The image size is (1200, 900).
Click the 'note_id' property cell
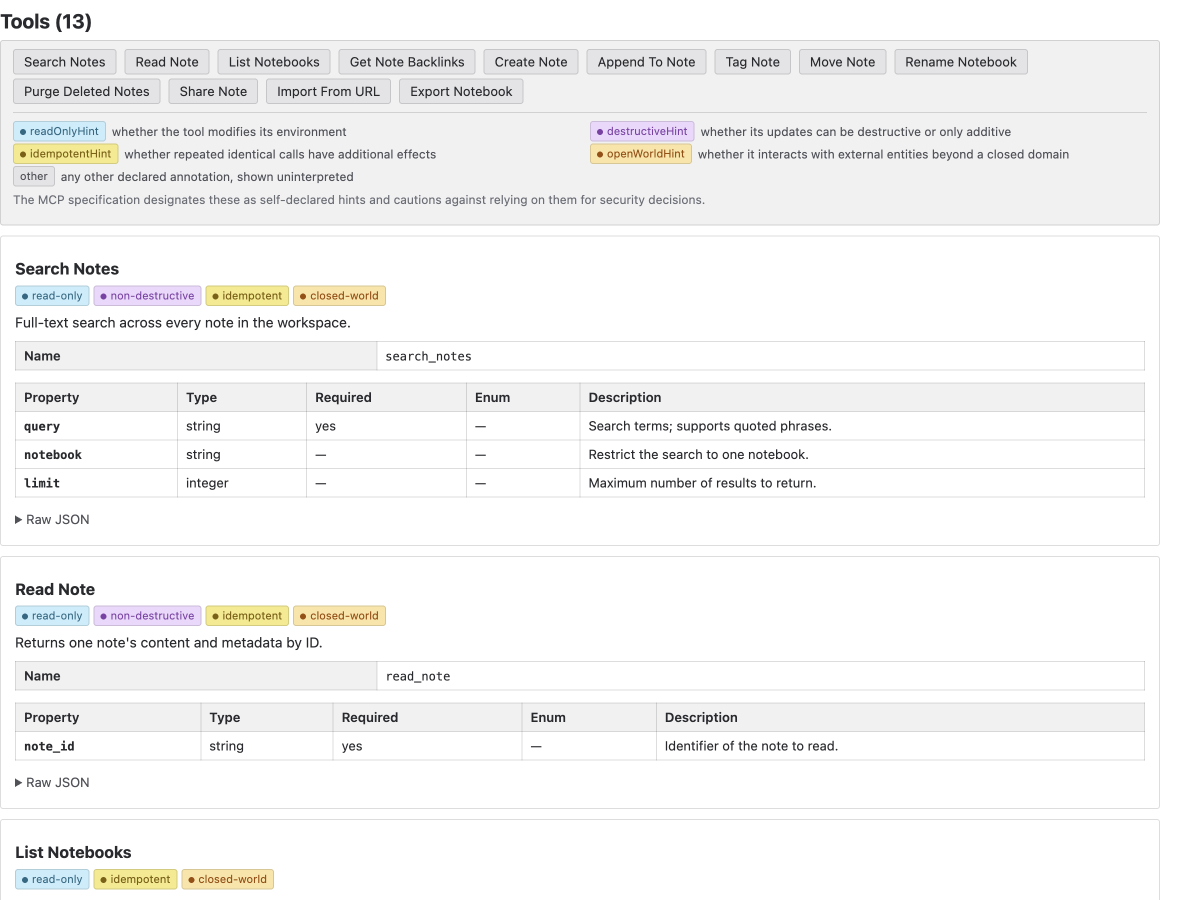click(x=108, y=746)
